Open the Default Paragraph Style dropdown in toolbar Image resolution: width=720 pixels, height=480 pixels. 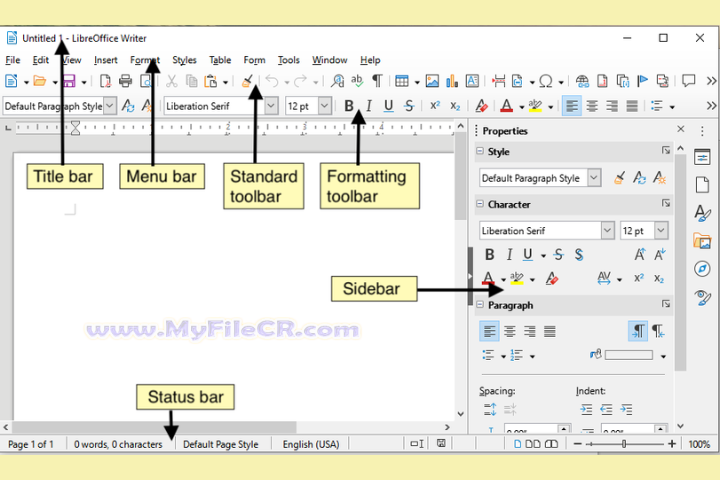pos(110,106)
